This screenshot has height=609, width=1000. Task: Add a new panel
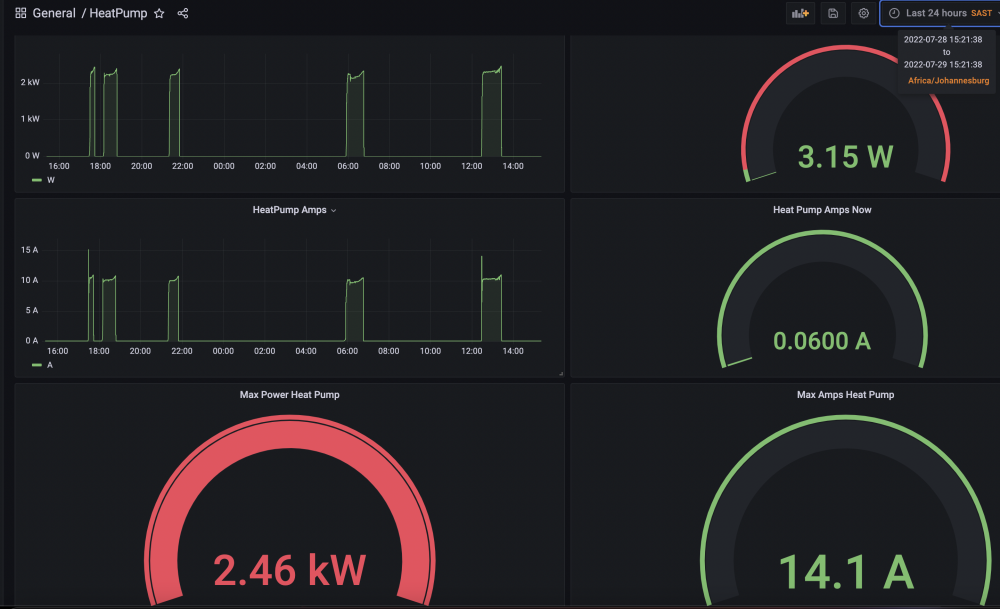[800, 13]
